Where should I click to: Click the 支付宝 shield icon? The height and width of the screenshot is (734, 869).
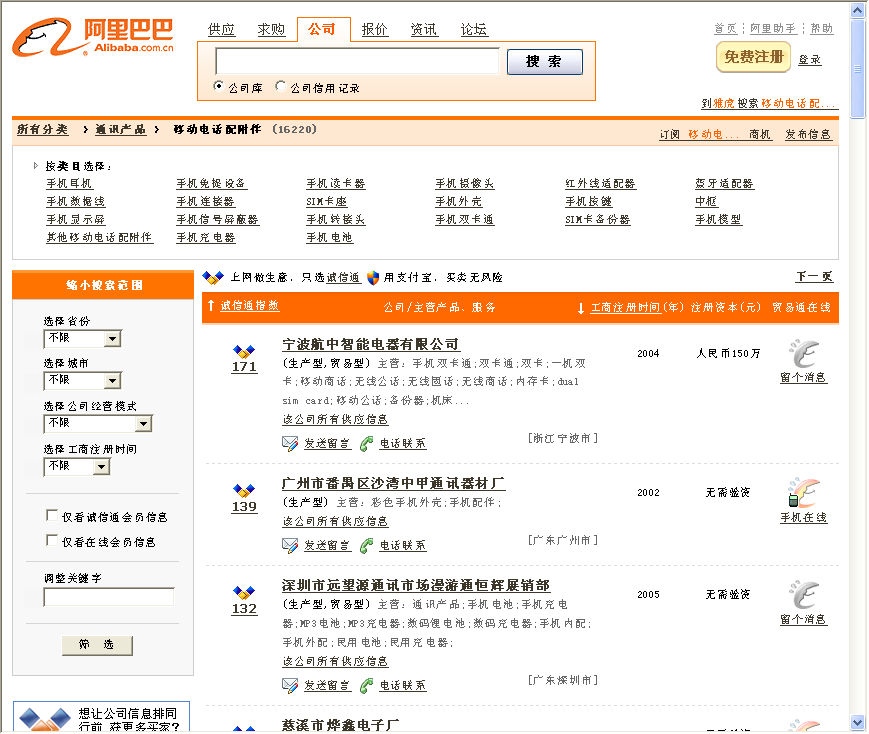(373, 277)
